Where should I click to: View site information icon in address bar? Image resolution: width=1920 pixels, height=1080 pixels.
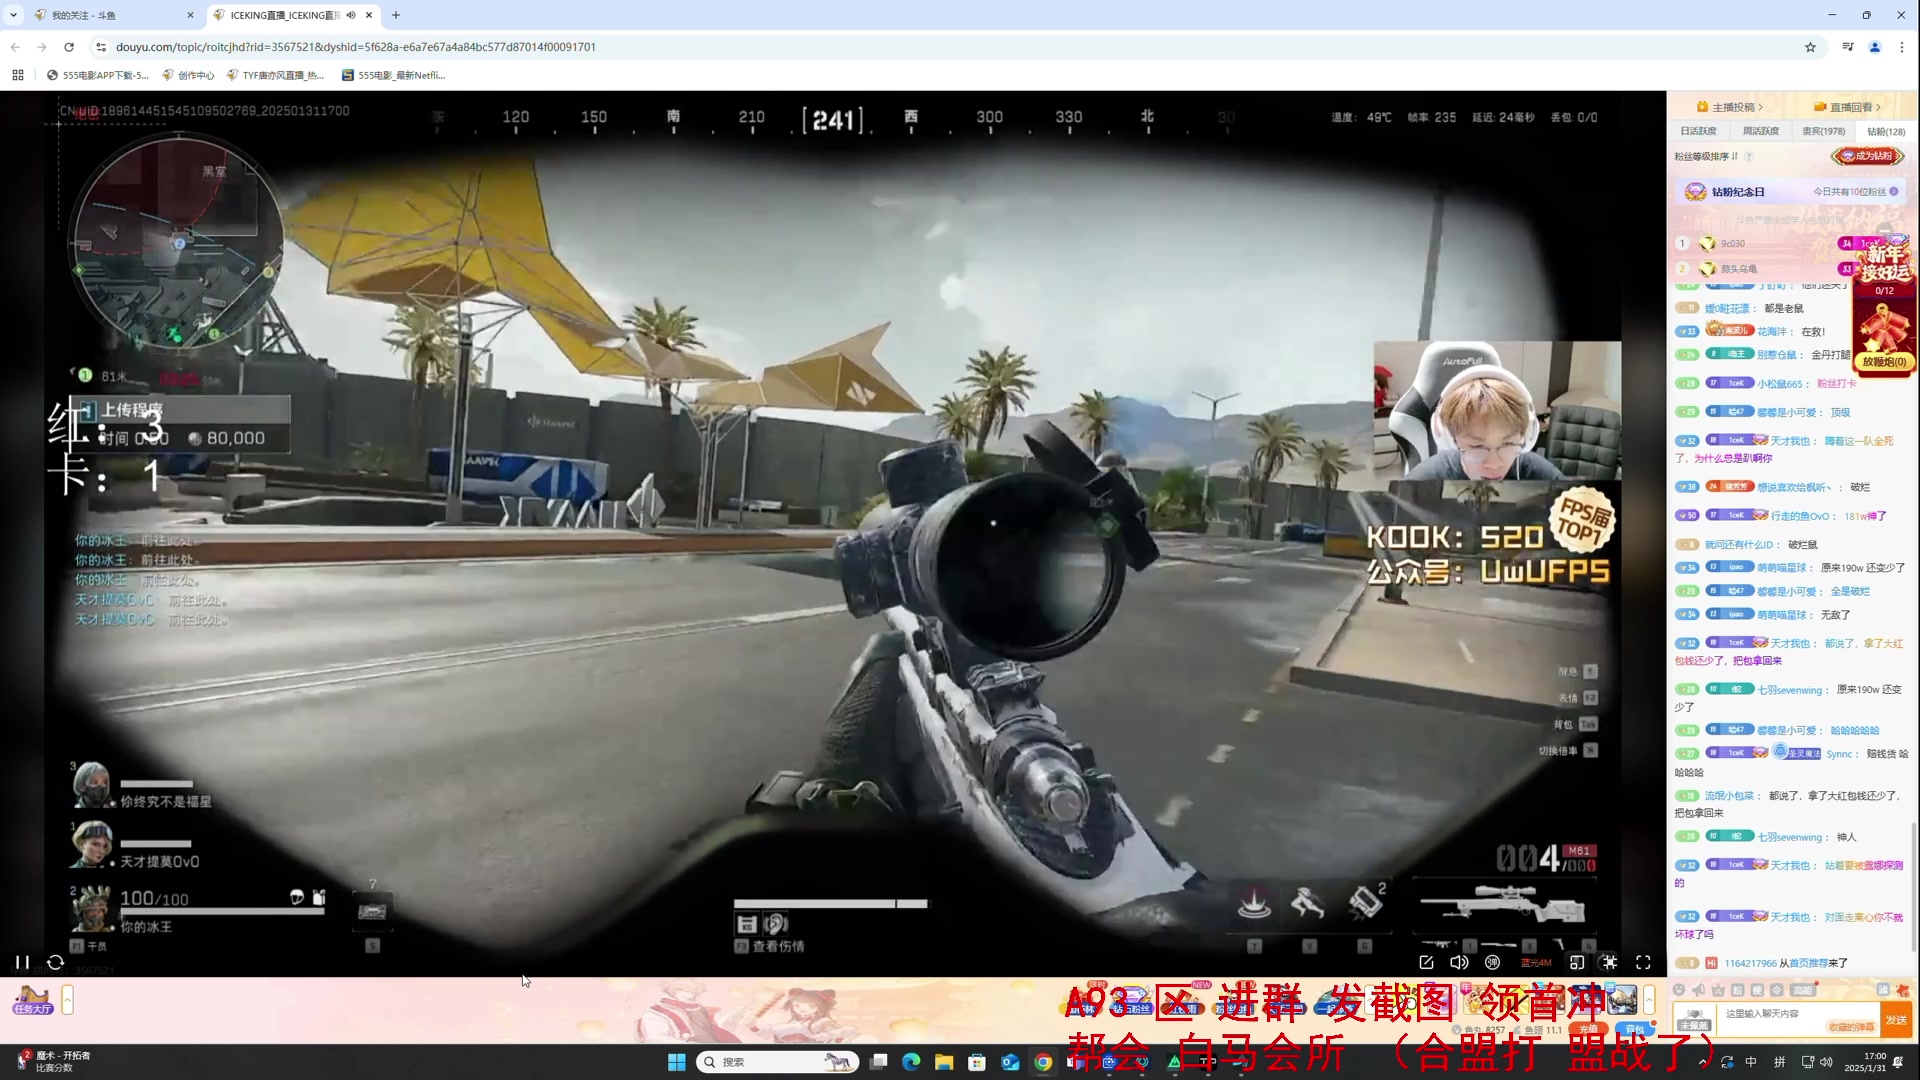101,47
